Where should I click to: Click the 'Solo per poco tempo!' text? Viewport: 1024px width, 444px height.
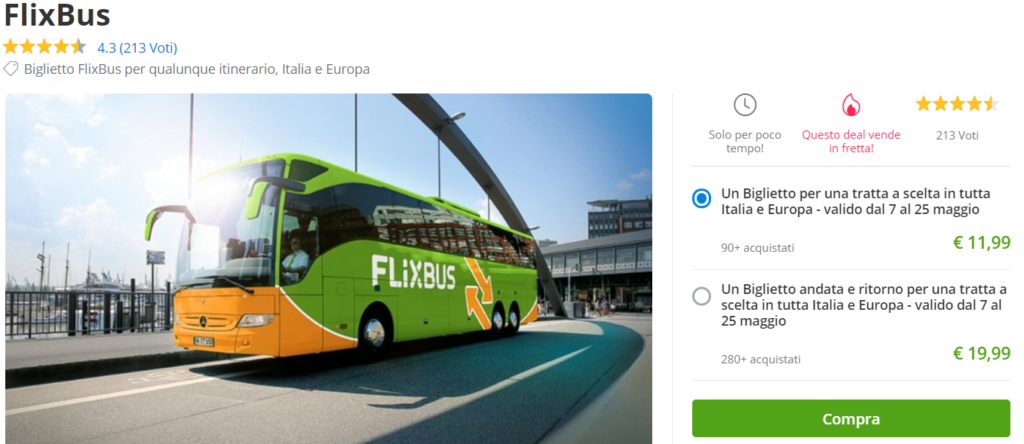tap(744, 141)
